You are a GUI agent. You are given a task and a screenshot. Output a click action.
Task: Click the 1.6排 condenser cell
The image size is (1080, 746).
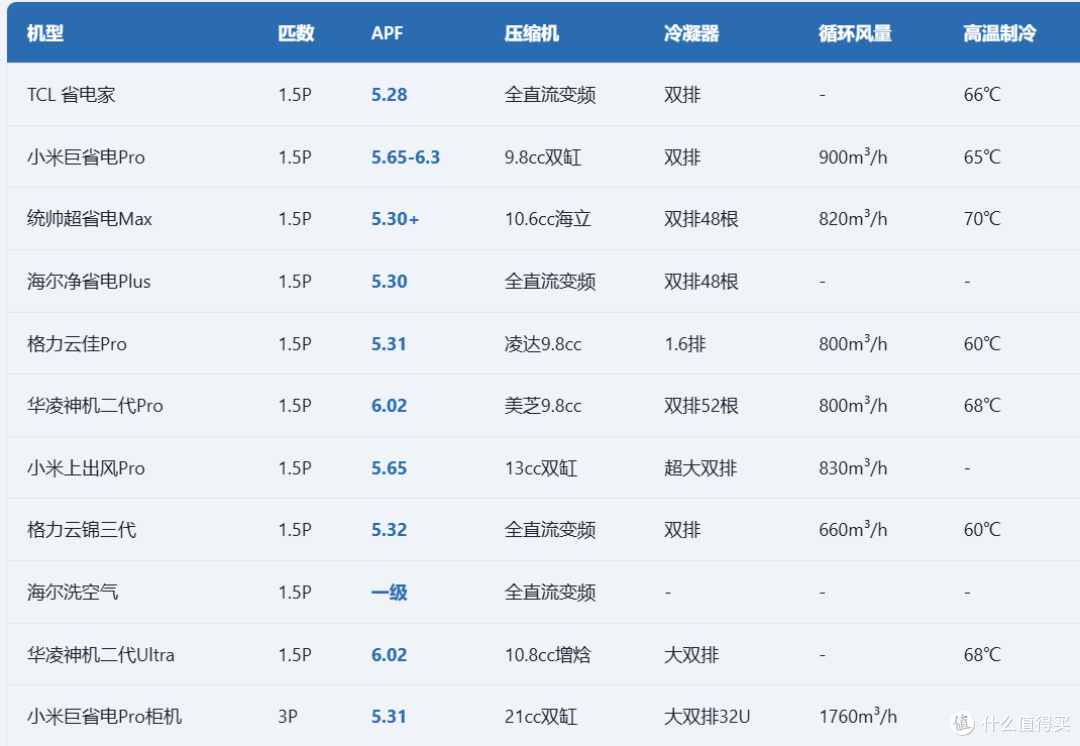pyautogui.click(x=685, y=344)
